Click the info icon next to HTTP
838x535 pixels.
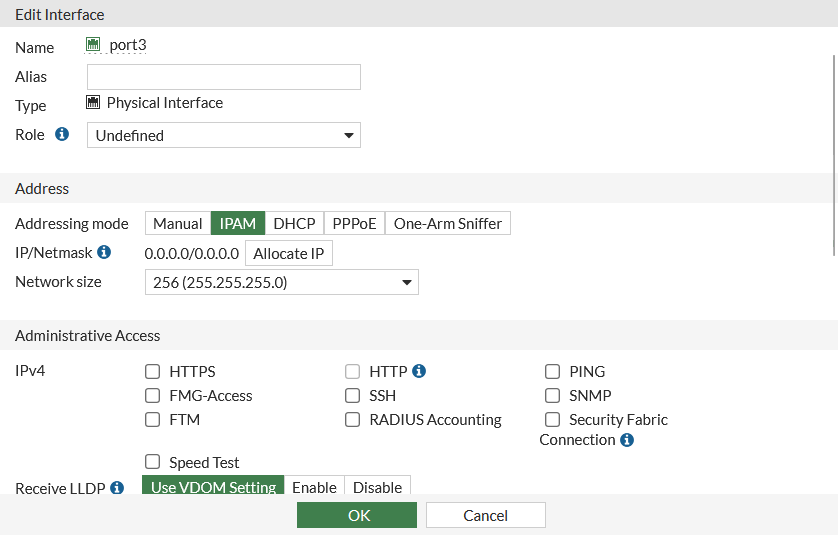pyautogui.click(x=419, y=371)
